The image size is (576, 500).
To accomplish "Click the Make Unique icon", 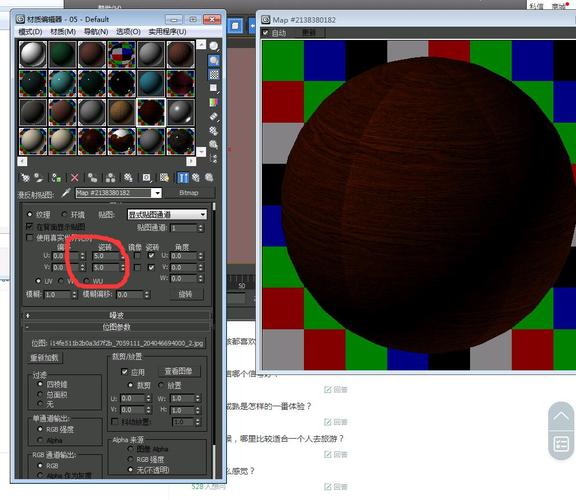I will pos(110,178).
